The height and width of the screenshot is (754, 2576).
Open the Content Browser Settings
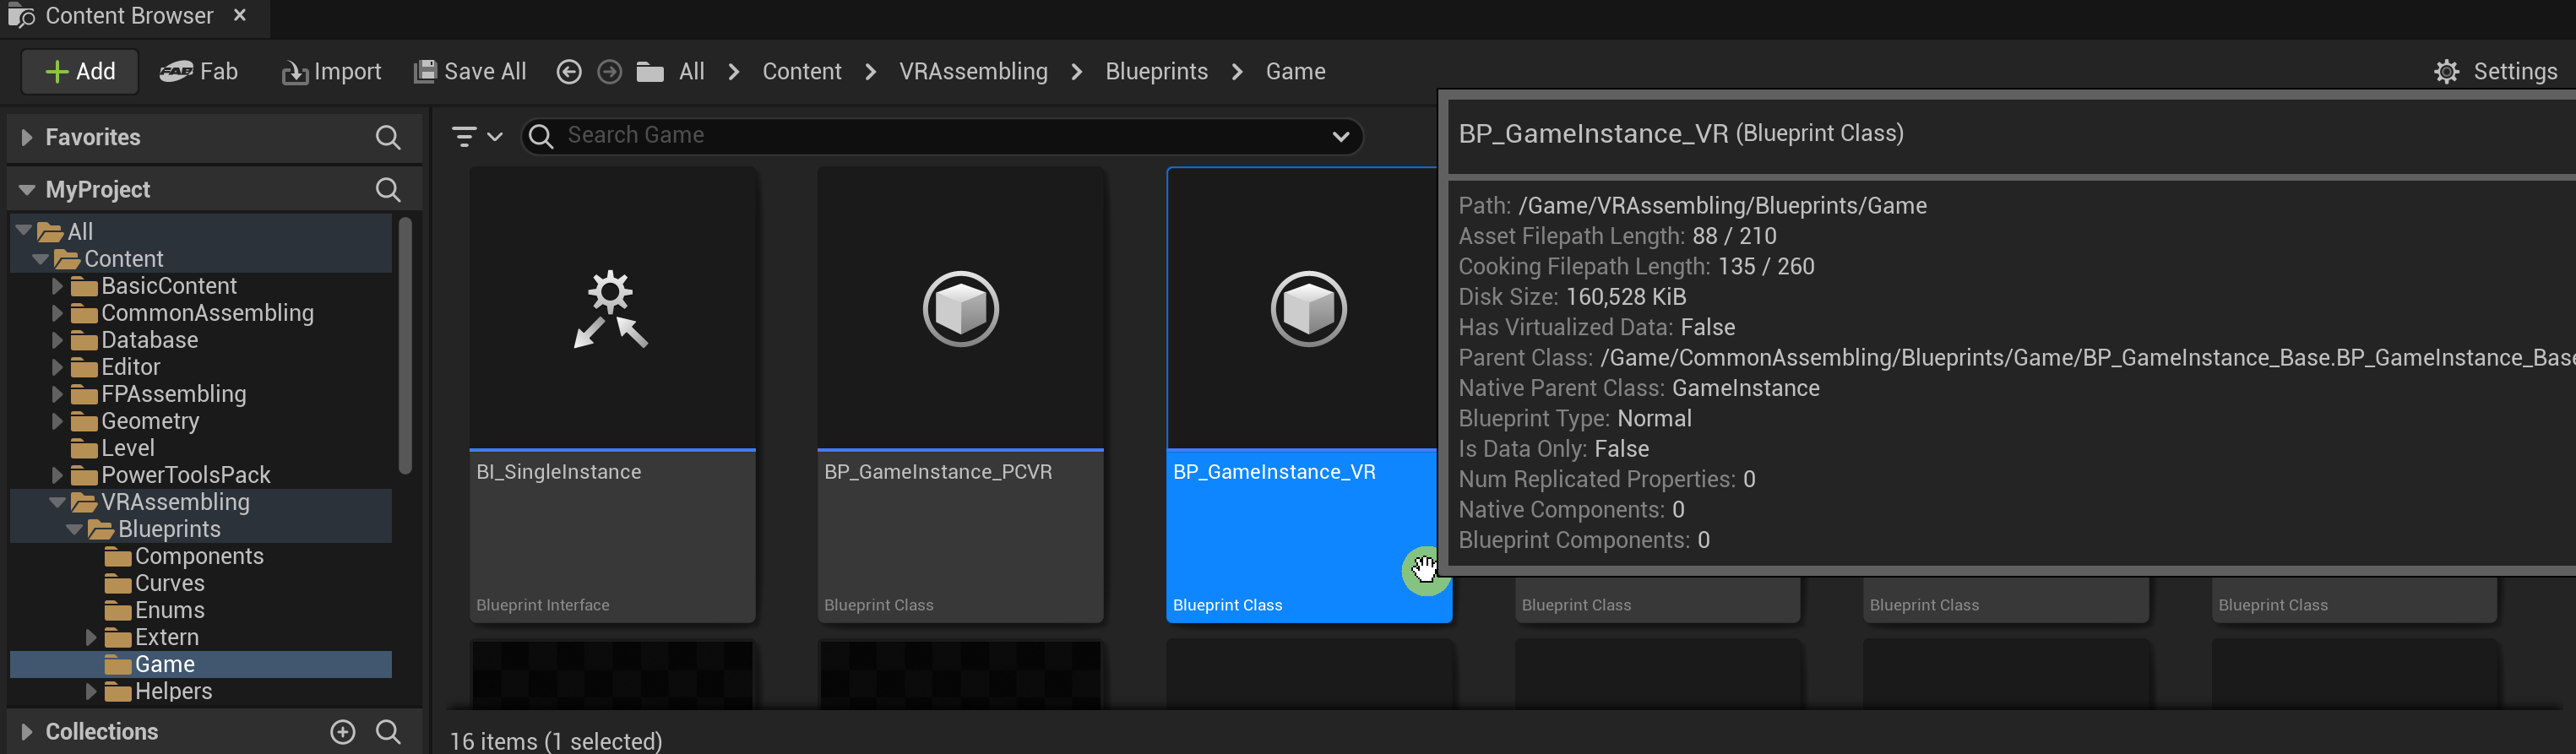tap(2496, 72)
